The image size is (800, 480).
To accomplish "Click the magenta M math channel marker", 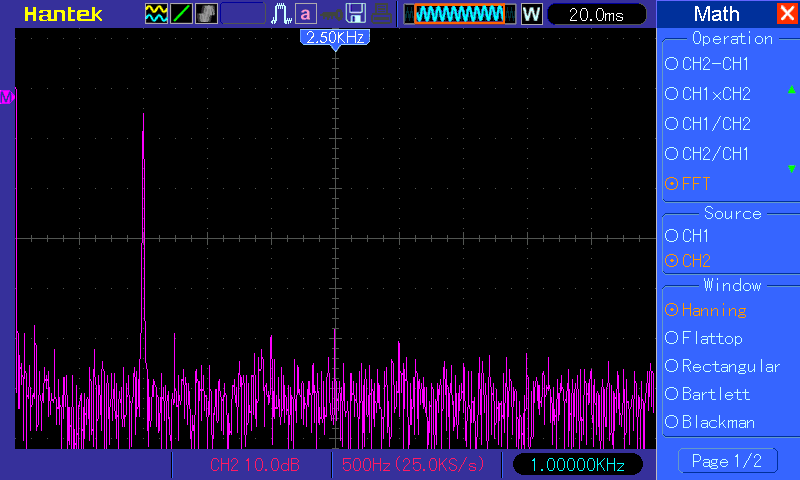I will pos(7,96).
